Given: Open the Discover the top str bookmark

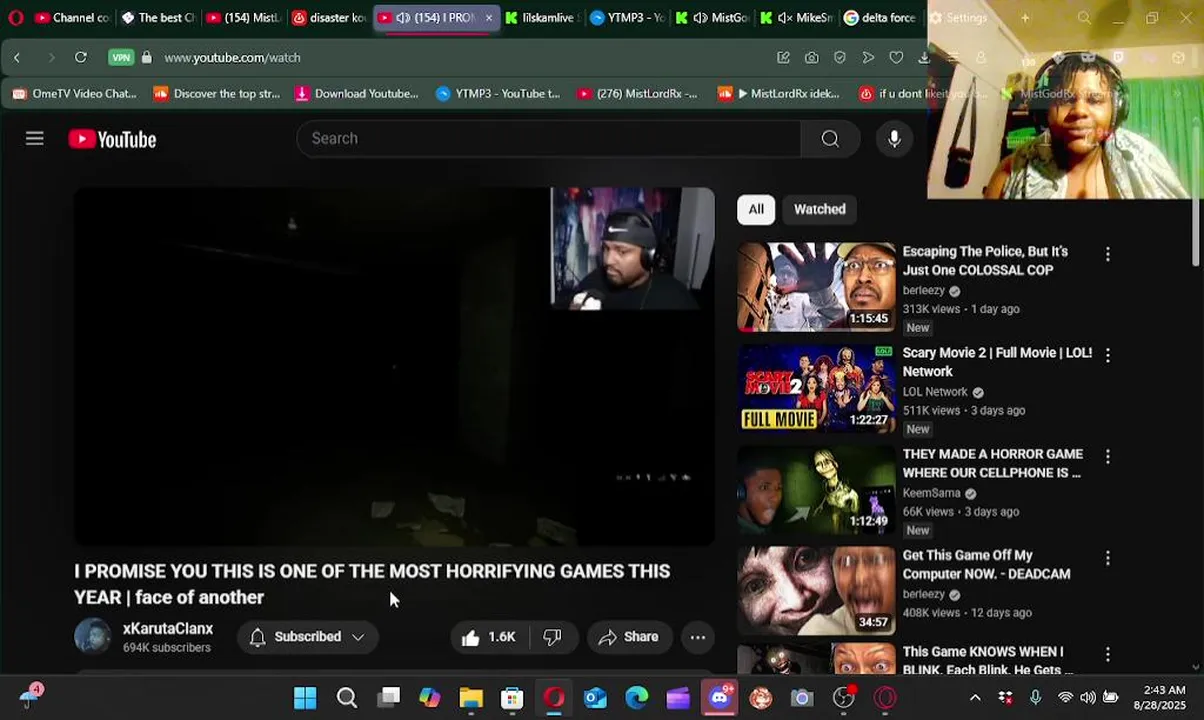Looking at the screenshot, I should point(217,94).
